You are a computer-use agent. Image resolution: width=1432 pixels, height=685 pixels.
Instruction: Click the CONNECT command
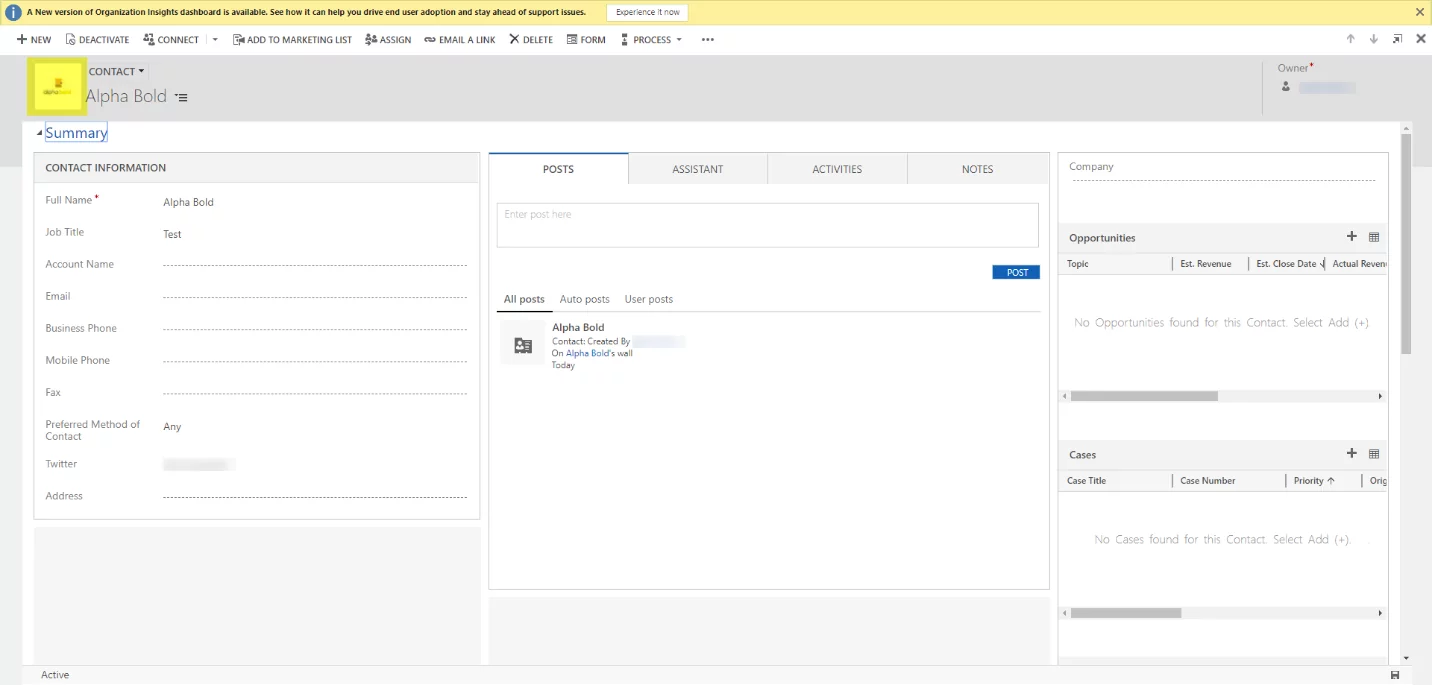click(171, 40)
